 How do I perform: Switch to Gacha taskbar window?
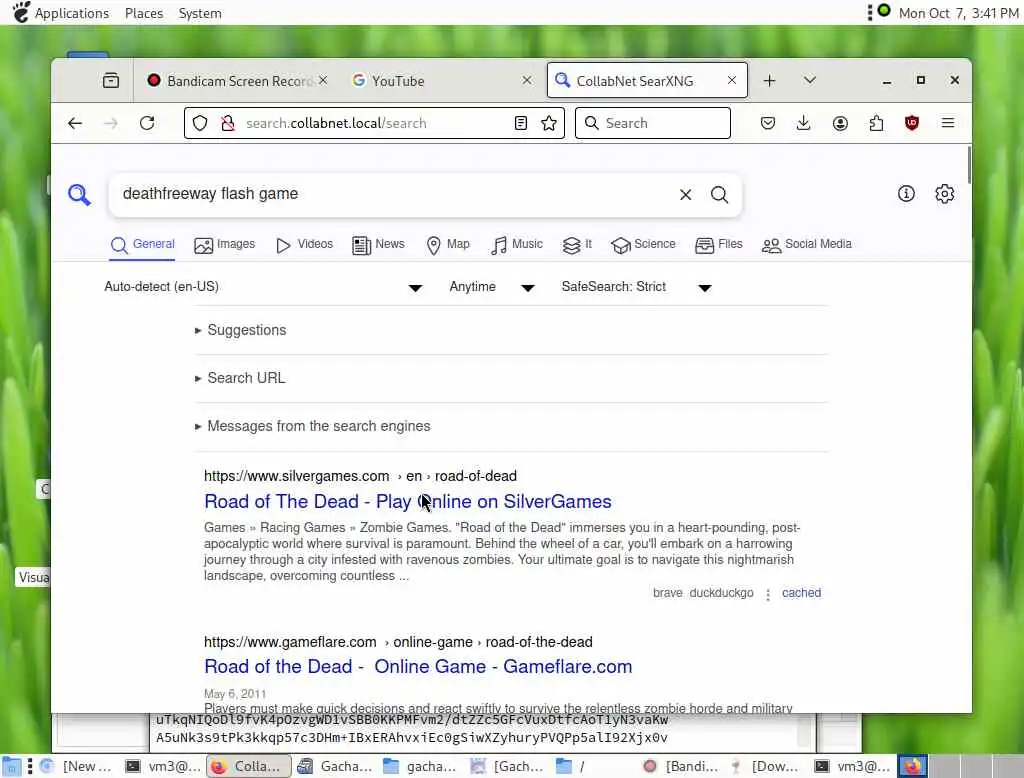[334, 766]
